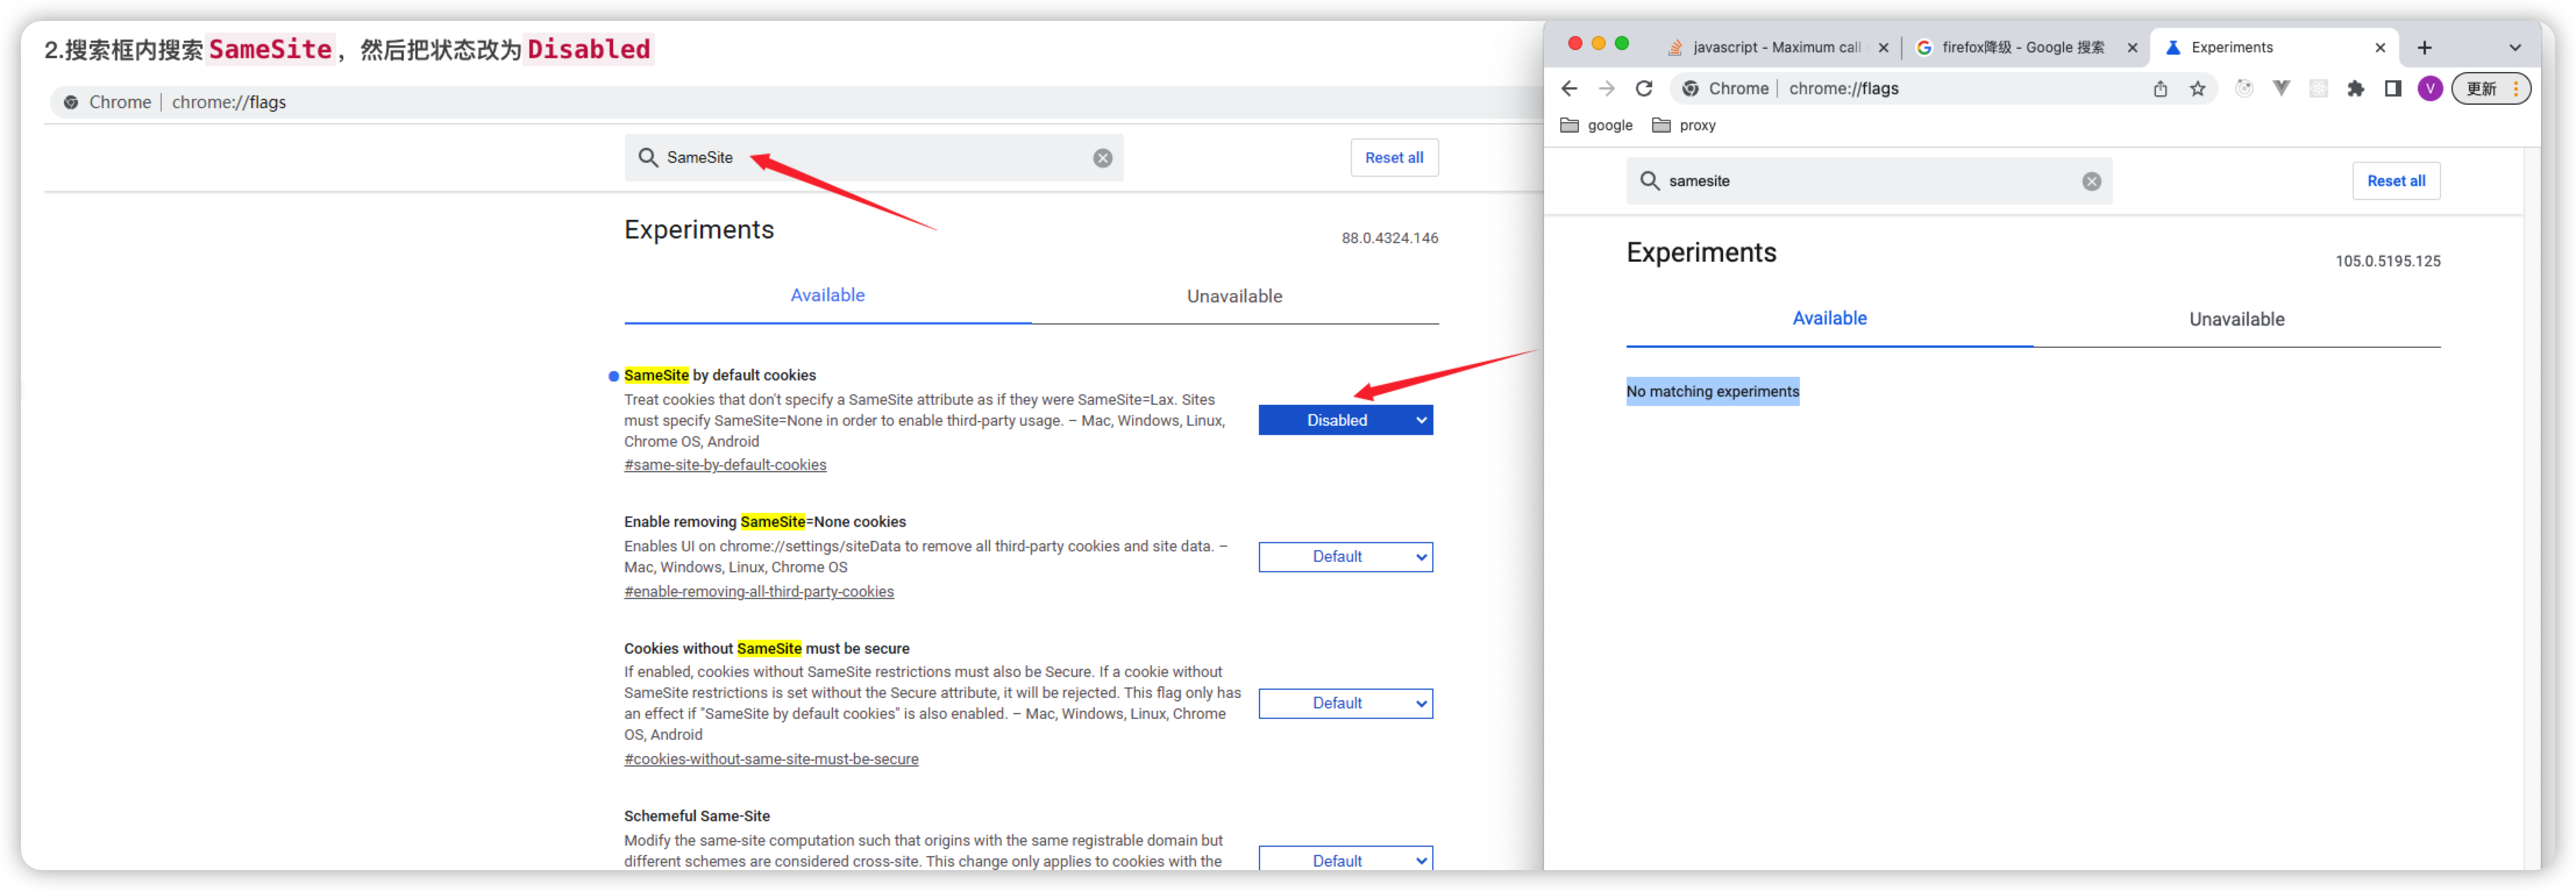Open the Extensions puzzle icon
This screenshot has width=2576, height=891.
tap(2356, 89)
